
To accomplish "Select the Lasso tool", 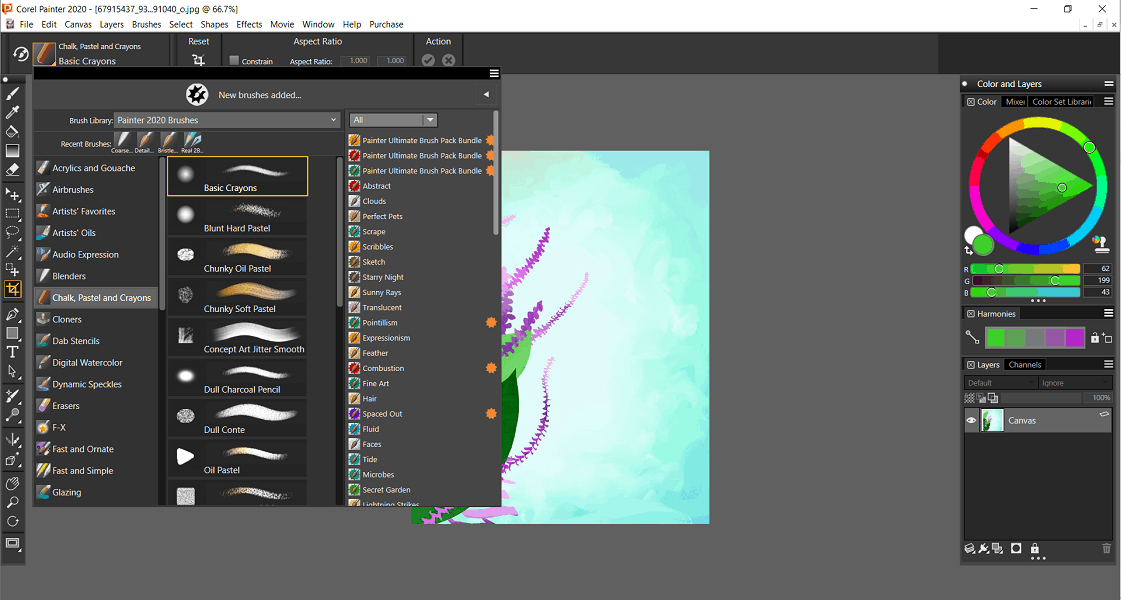I will coord(12,232).
